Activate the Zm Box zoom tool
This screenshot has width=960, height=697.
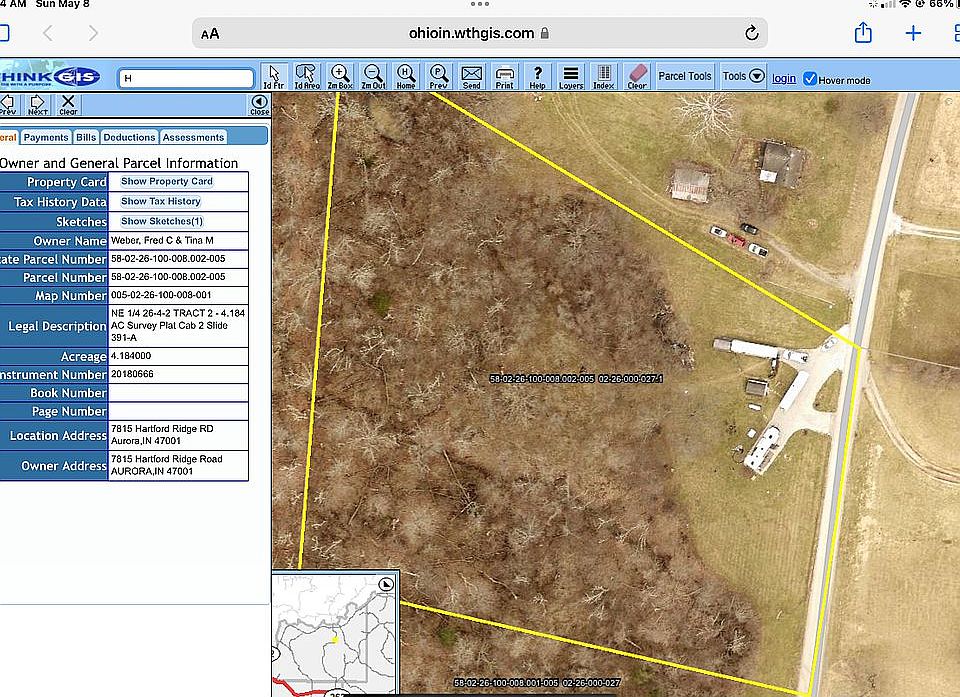[x=340, y=76]
